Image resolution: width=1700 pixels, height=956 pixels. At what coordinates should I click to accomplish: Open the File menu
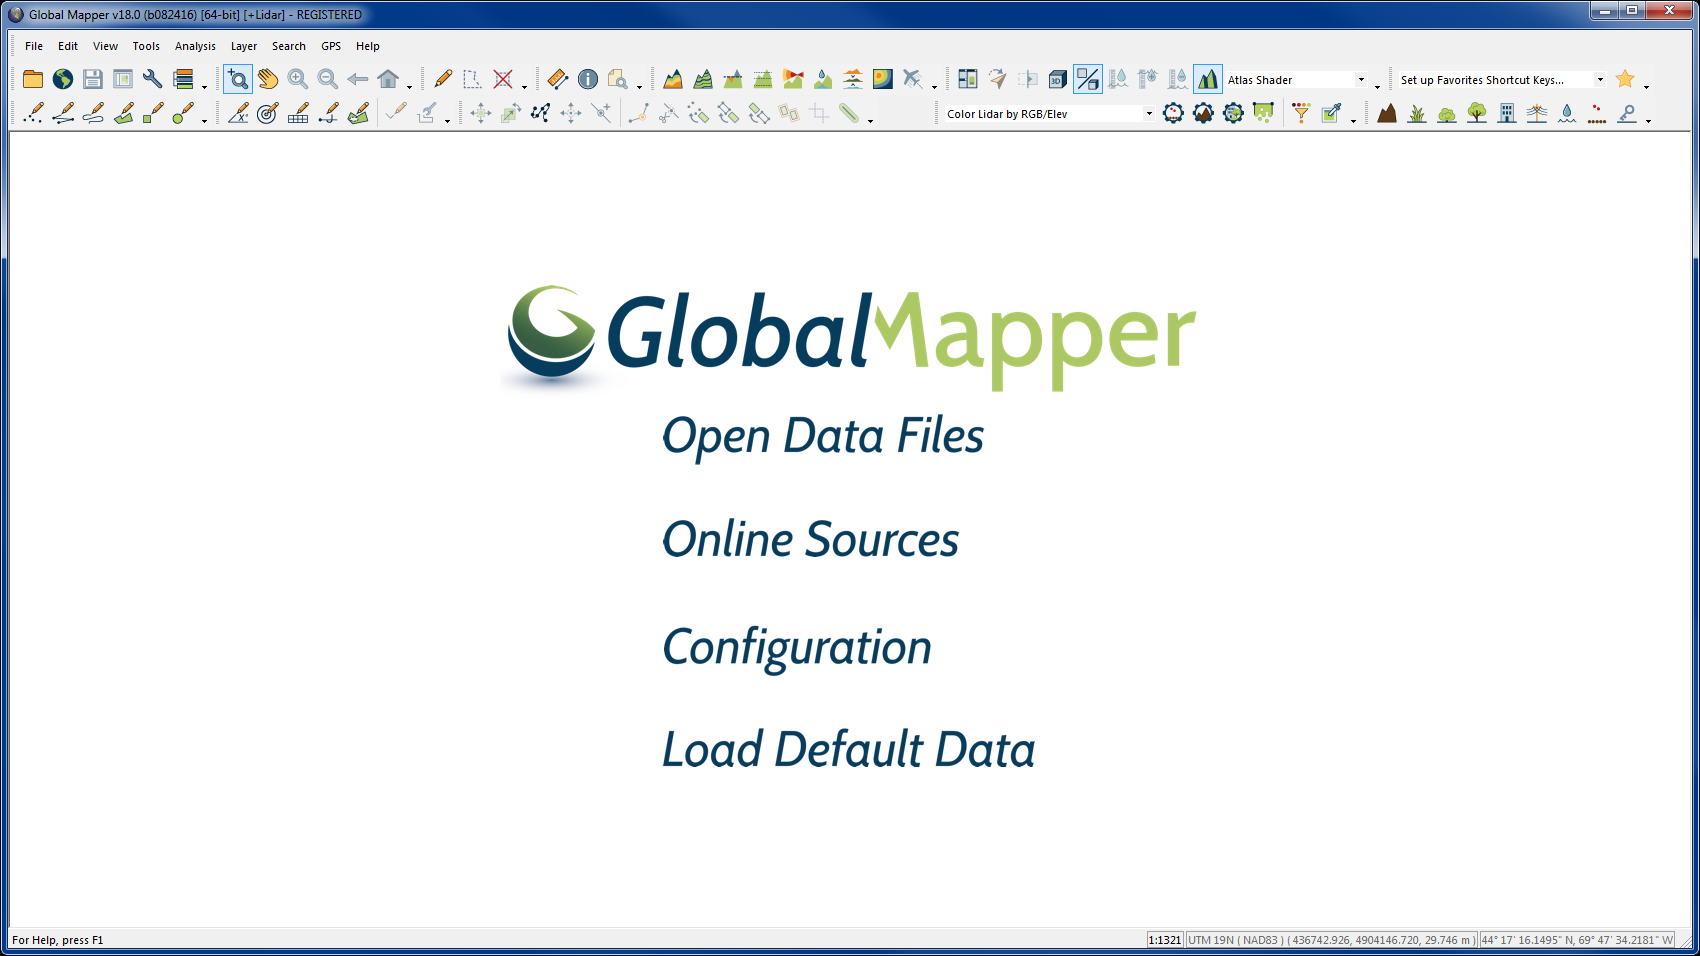[34, 46]
